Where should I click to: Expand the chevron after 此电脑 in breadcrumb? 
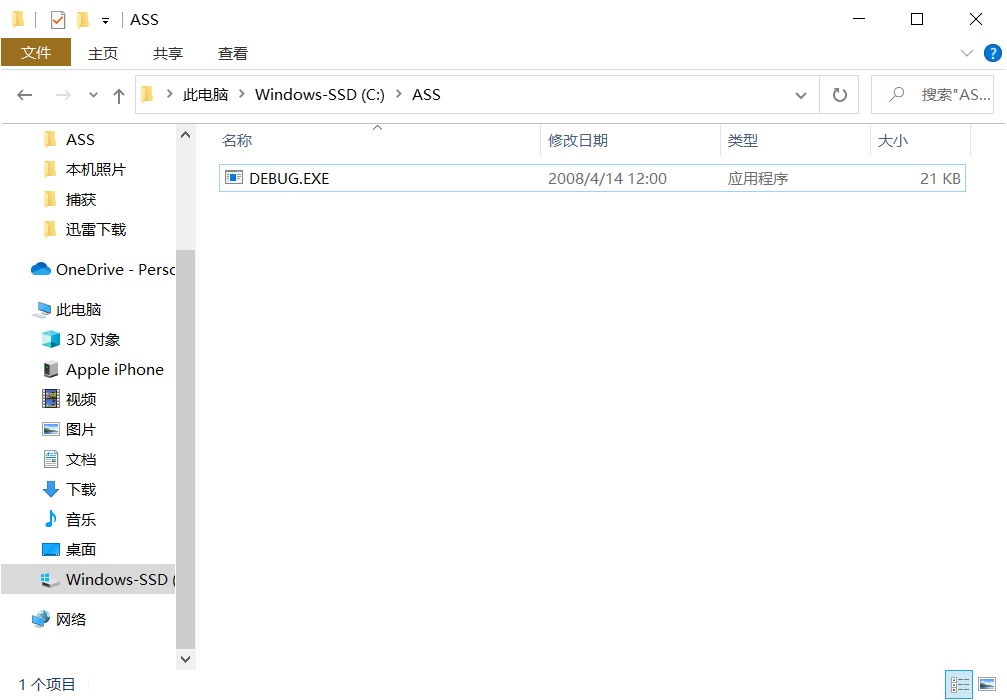[x=242, y=94]
